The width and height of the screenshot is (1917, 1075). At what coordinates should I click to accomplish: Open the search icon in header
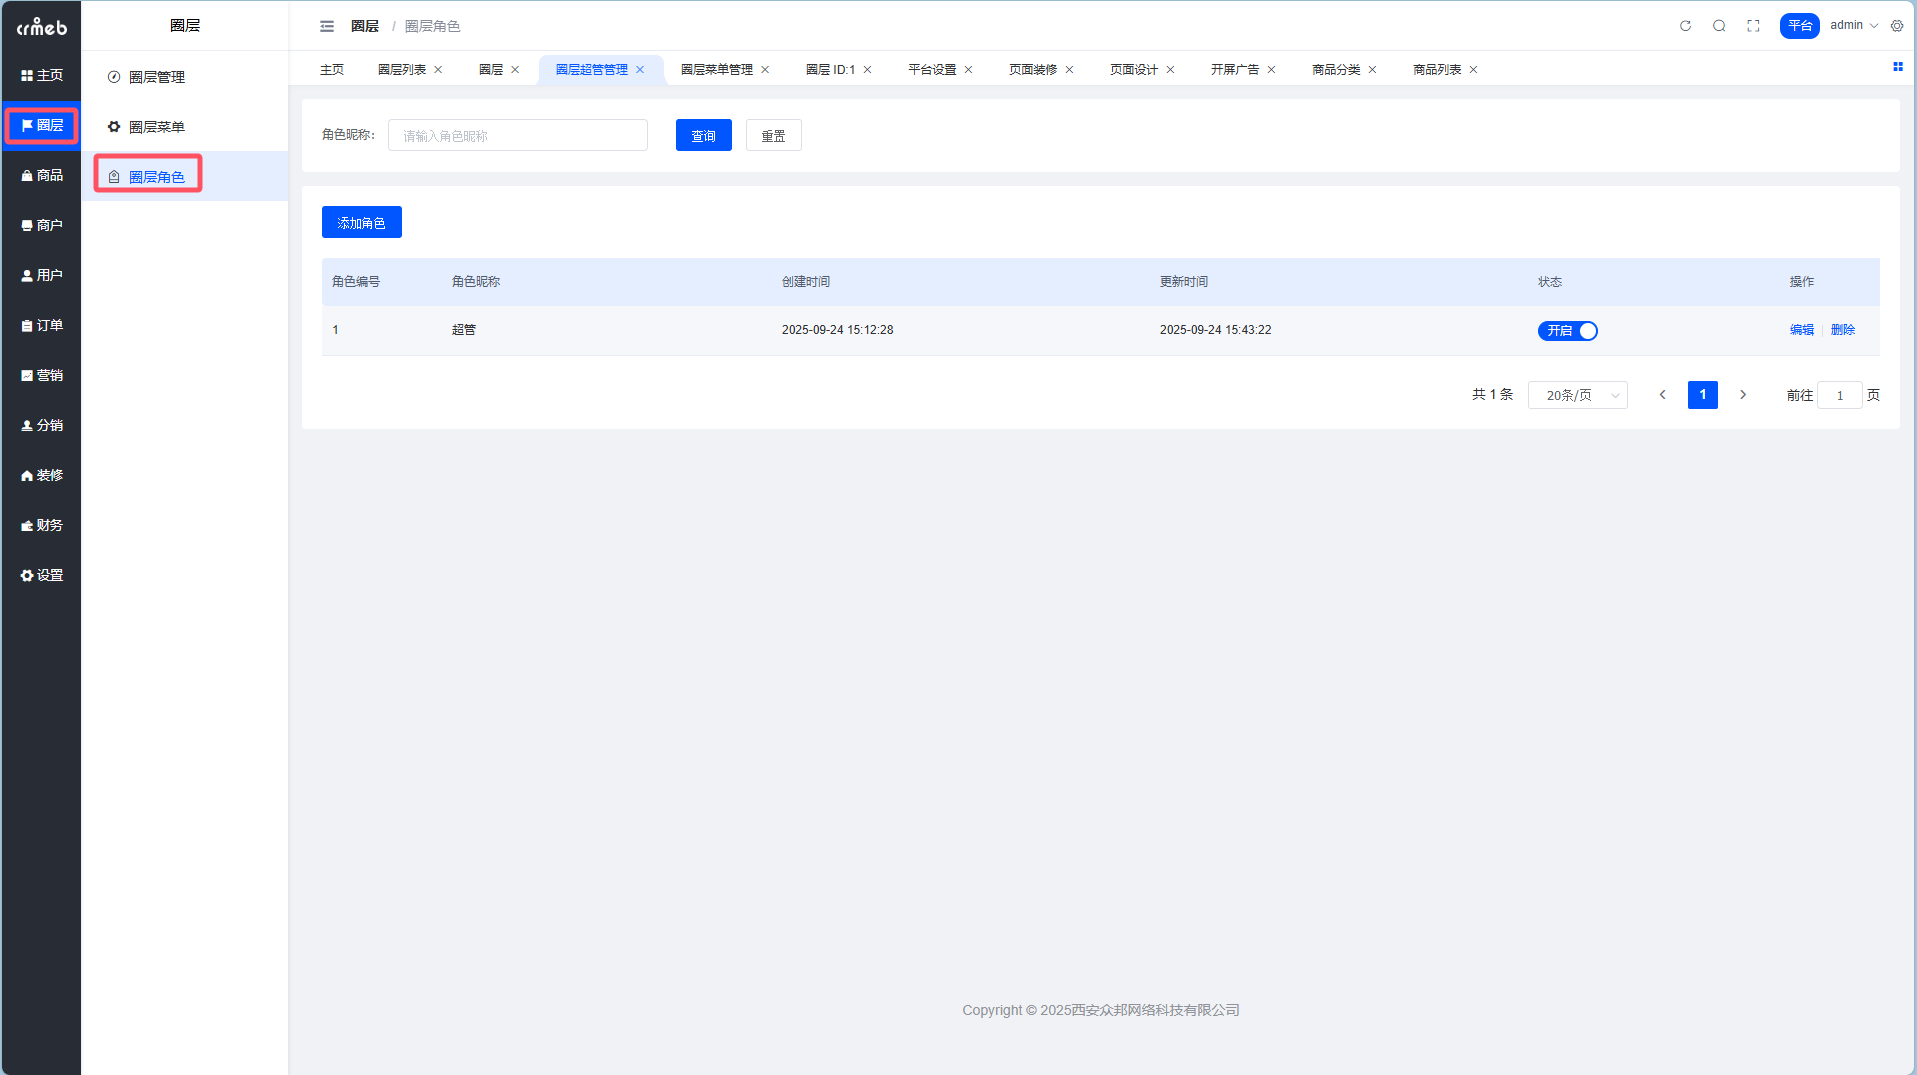(1719, 26)
